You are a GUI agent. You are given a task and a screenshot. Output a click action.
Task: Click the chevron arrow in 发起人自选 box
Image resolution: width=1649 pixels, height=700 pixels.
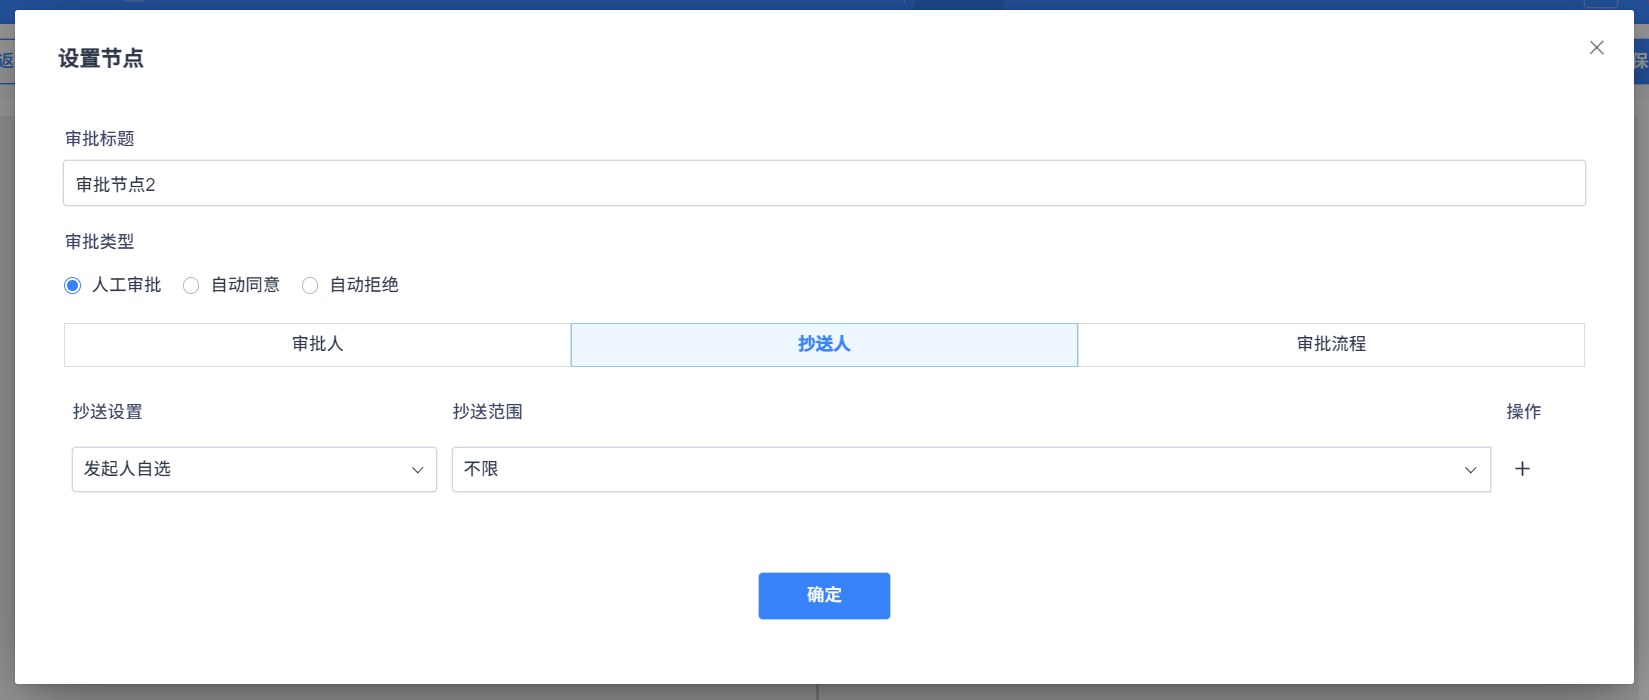pyautogui.click(x=417, y=470)
